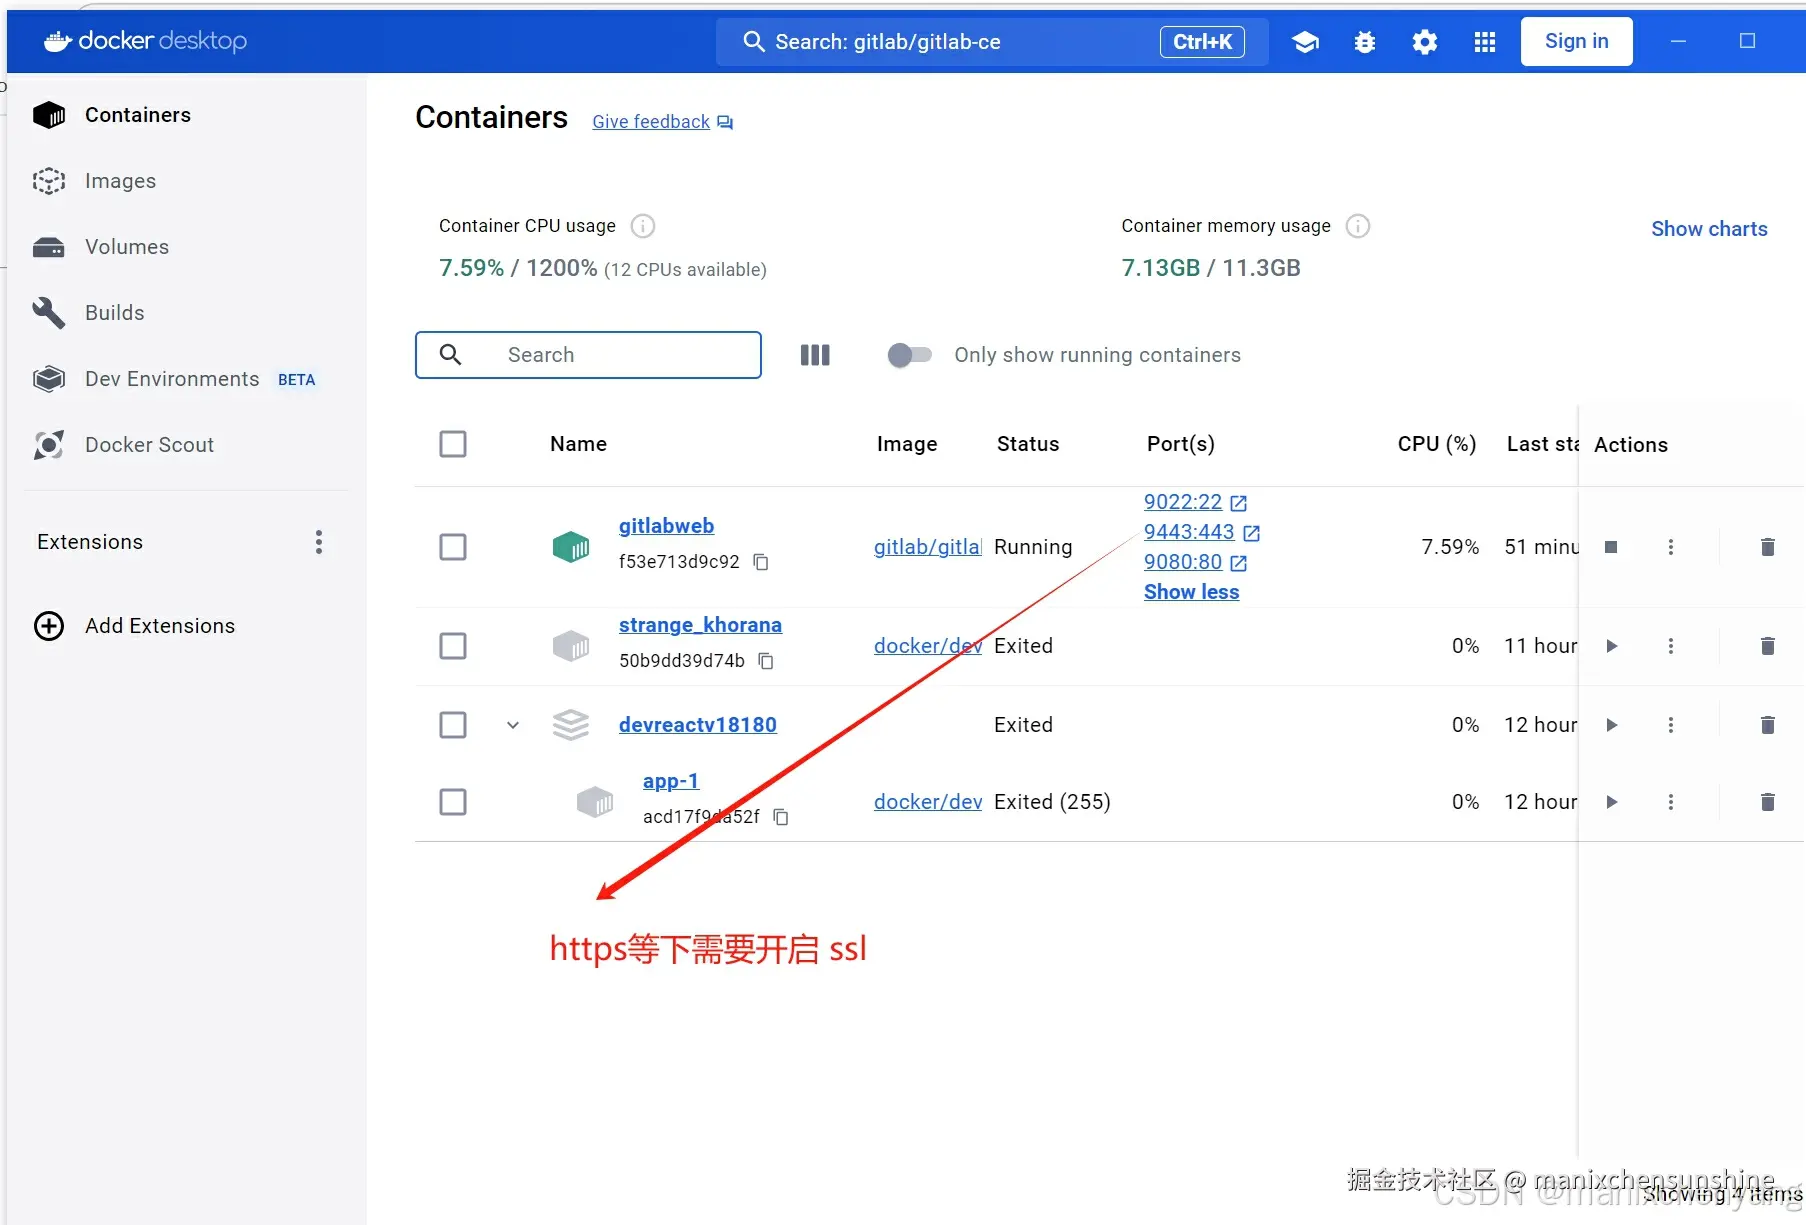
Task: Open more actions menu for app-1
Action: click(x=1670, y=802)
